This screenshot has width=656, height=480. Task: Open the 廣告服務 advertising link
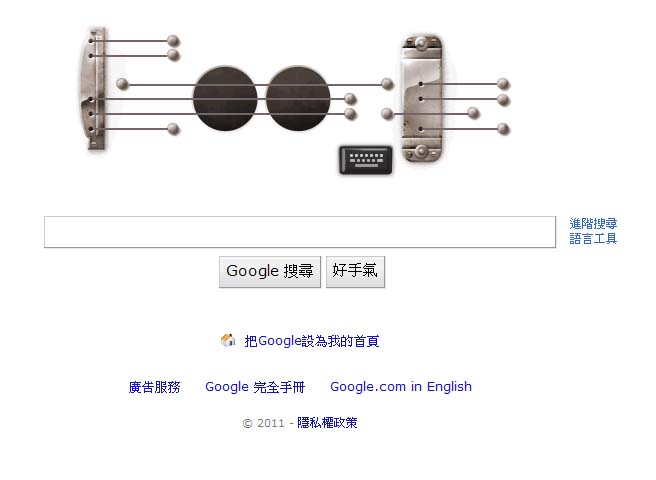[154, 387]
